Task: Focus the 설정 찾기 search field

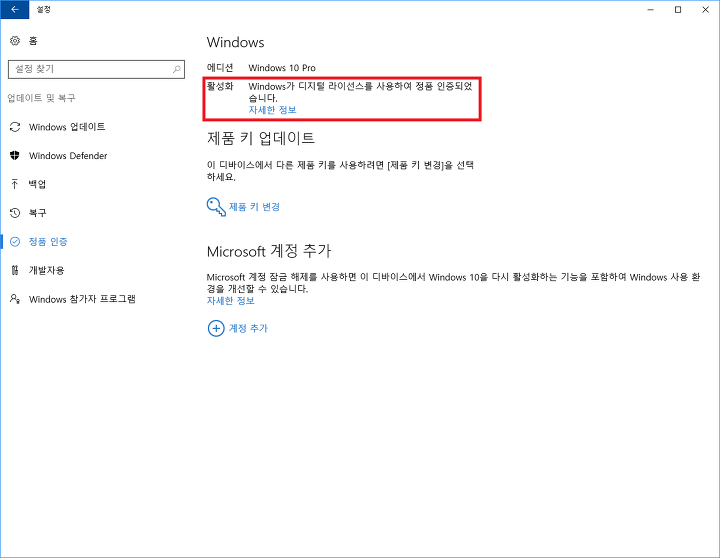Action: [96, 69]
